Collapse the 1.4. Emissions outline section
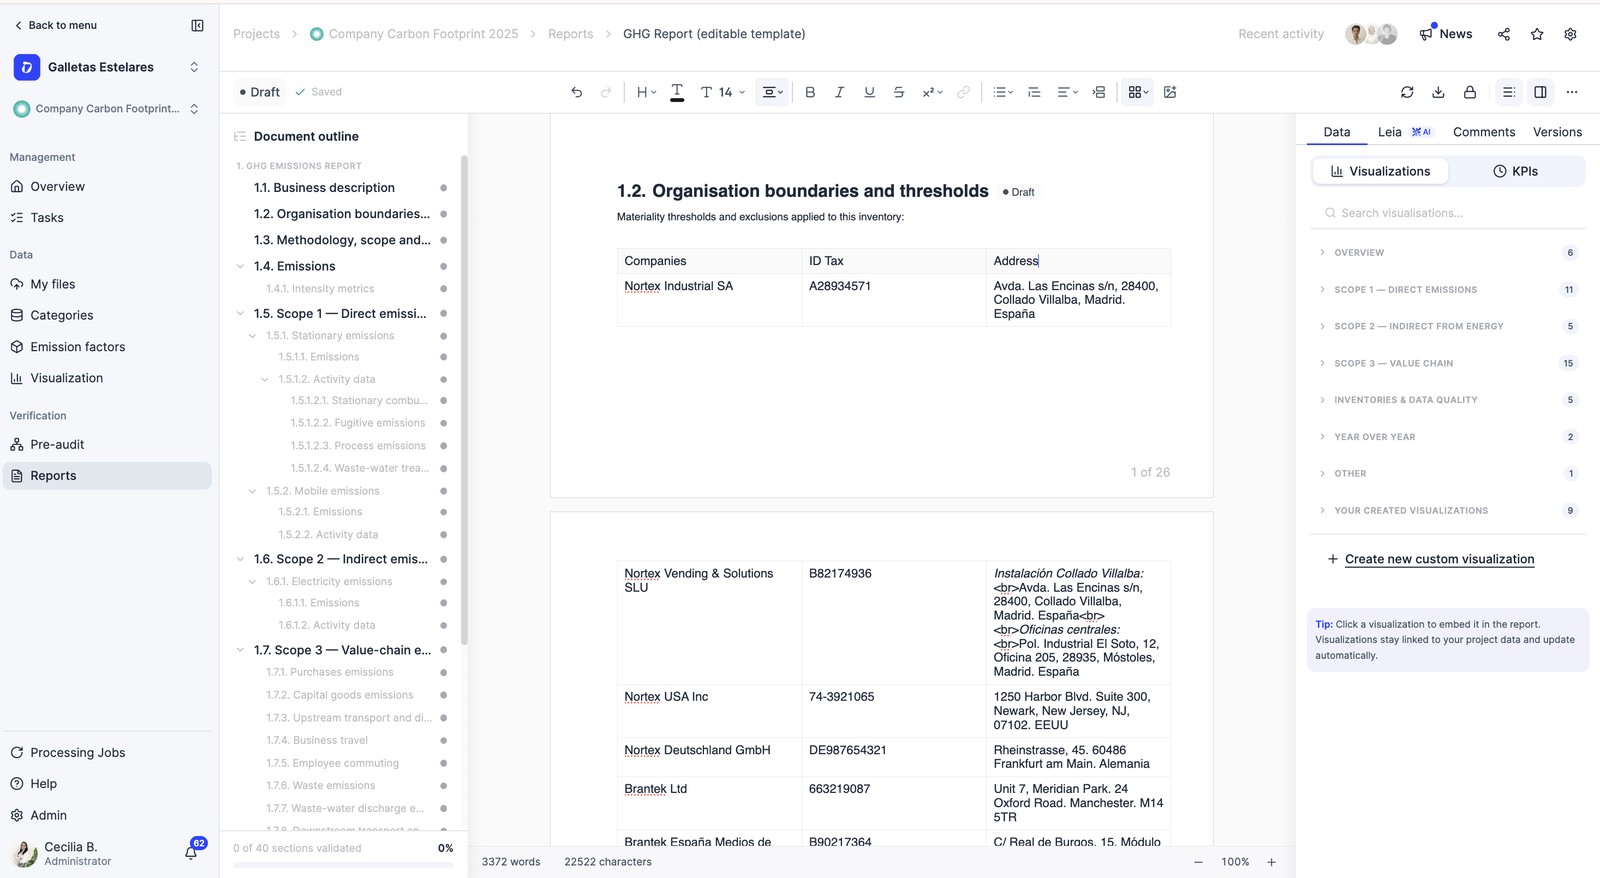 (240, 266)
